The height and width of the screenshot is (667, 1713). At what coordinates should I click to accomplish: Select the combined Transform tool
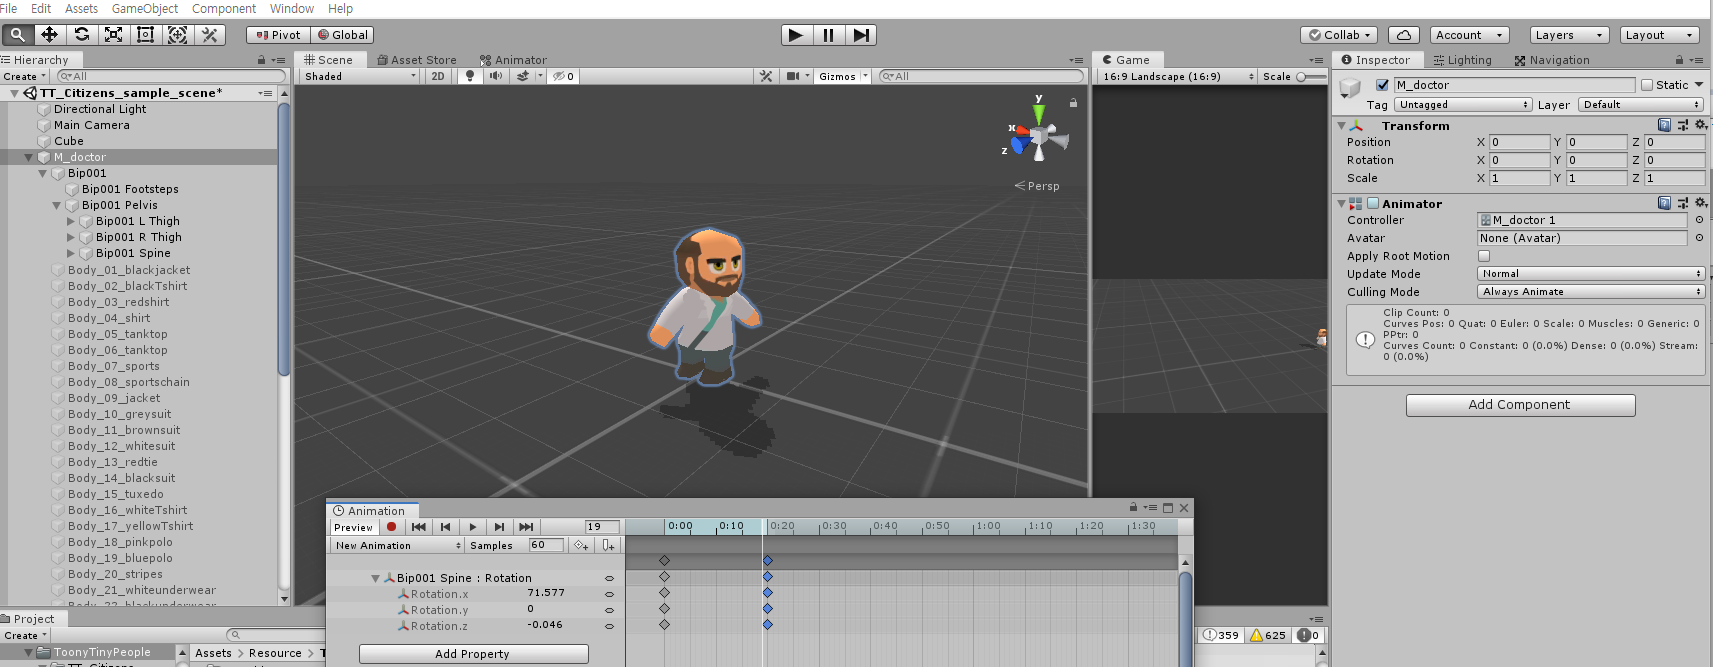pos(178,35)
